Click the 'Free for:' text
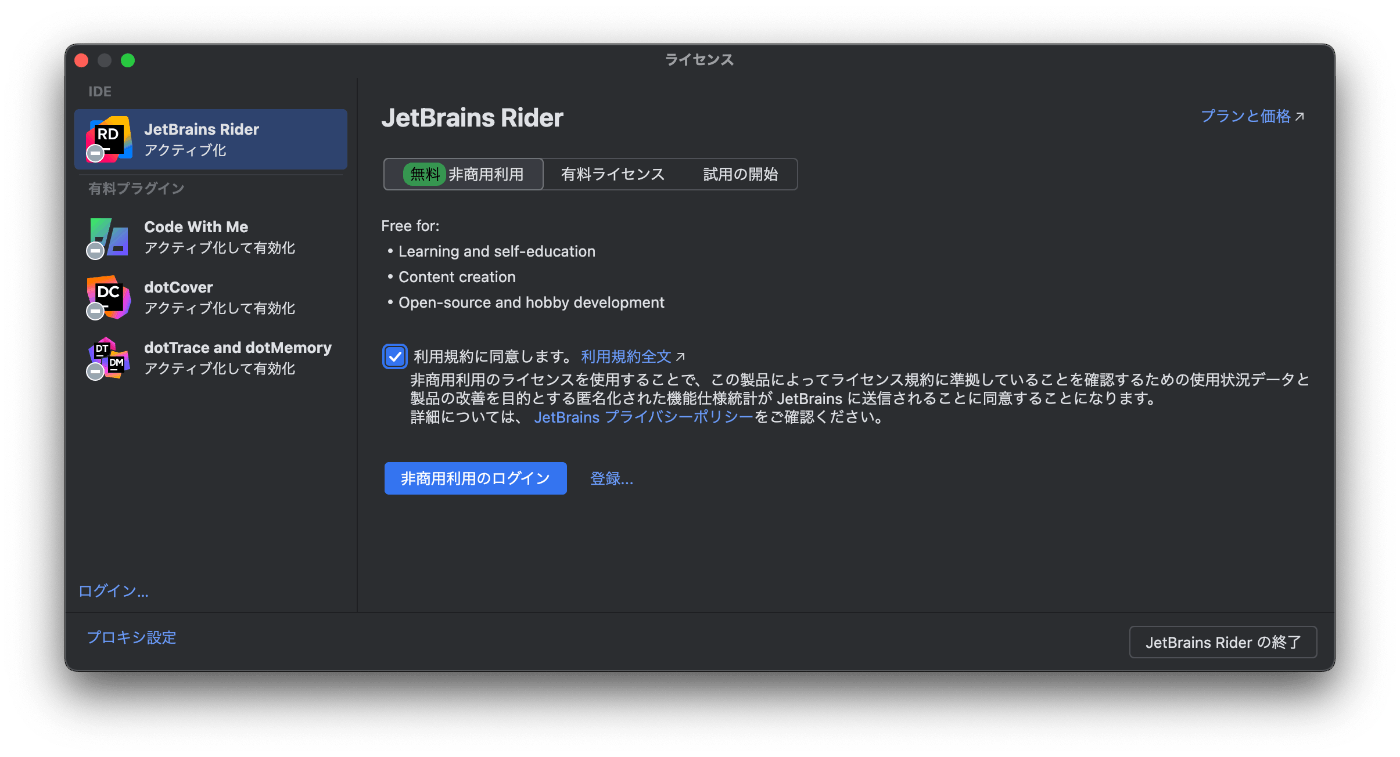 (410, 226)
